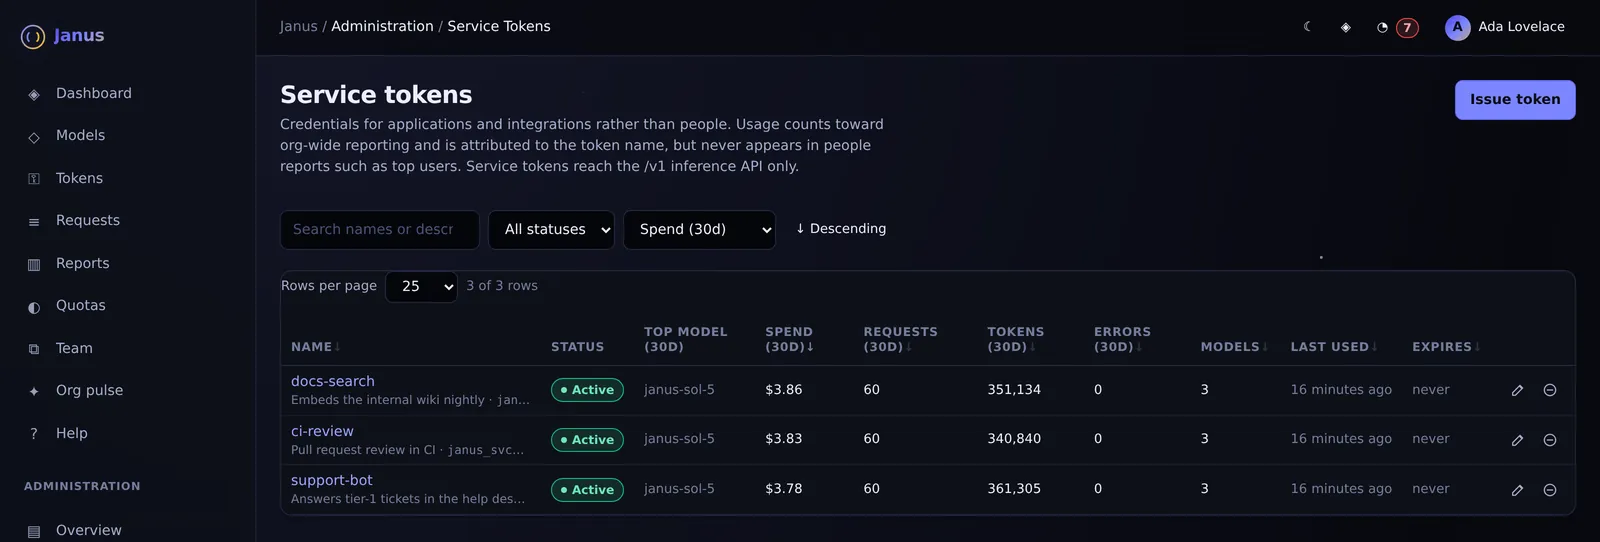The height and width of the screenshot is (542, 1600).
Task: Click the Quotas half-circle icon
Action: click(34, 307)
